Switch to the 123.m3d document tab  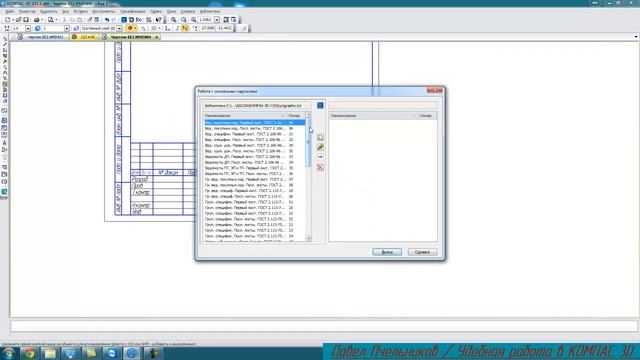[84, 37]
